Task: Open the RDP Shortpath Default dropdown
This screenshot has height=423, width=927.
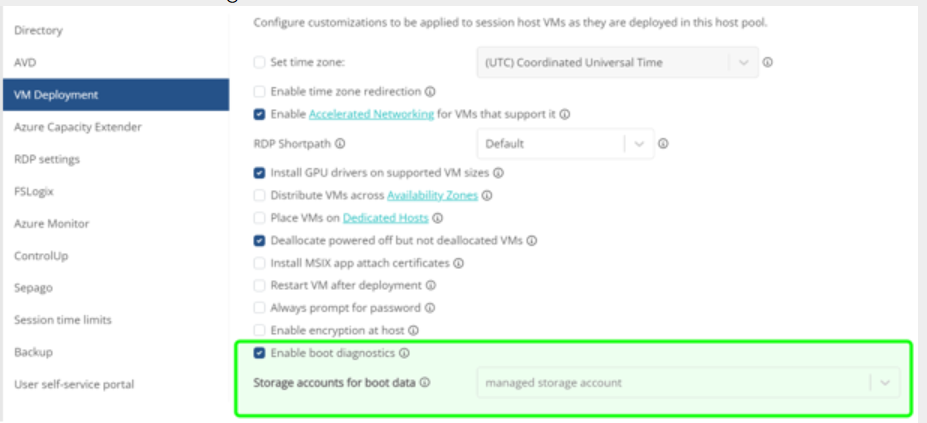Action: coord(565,143)
